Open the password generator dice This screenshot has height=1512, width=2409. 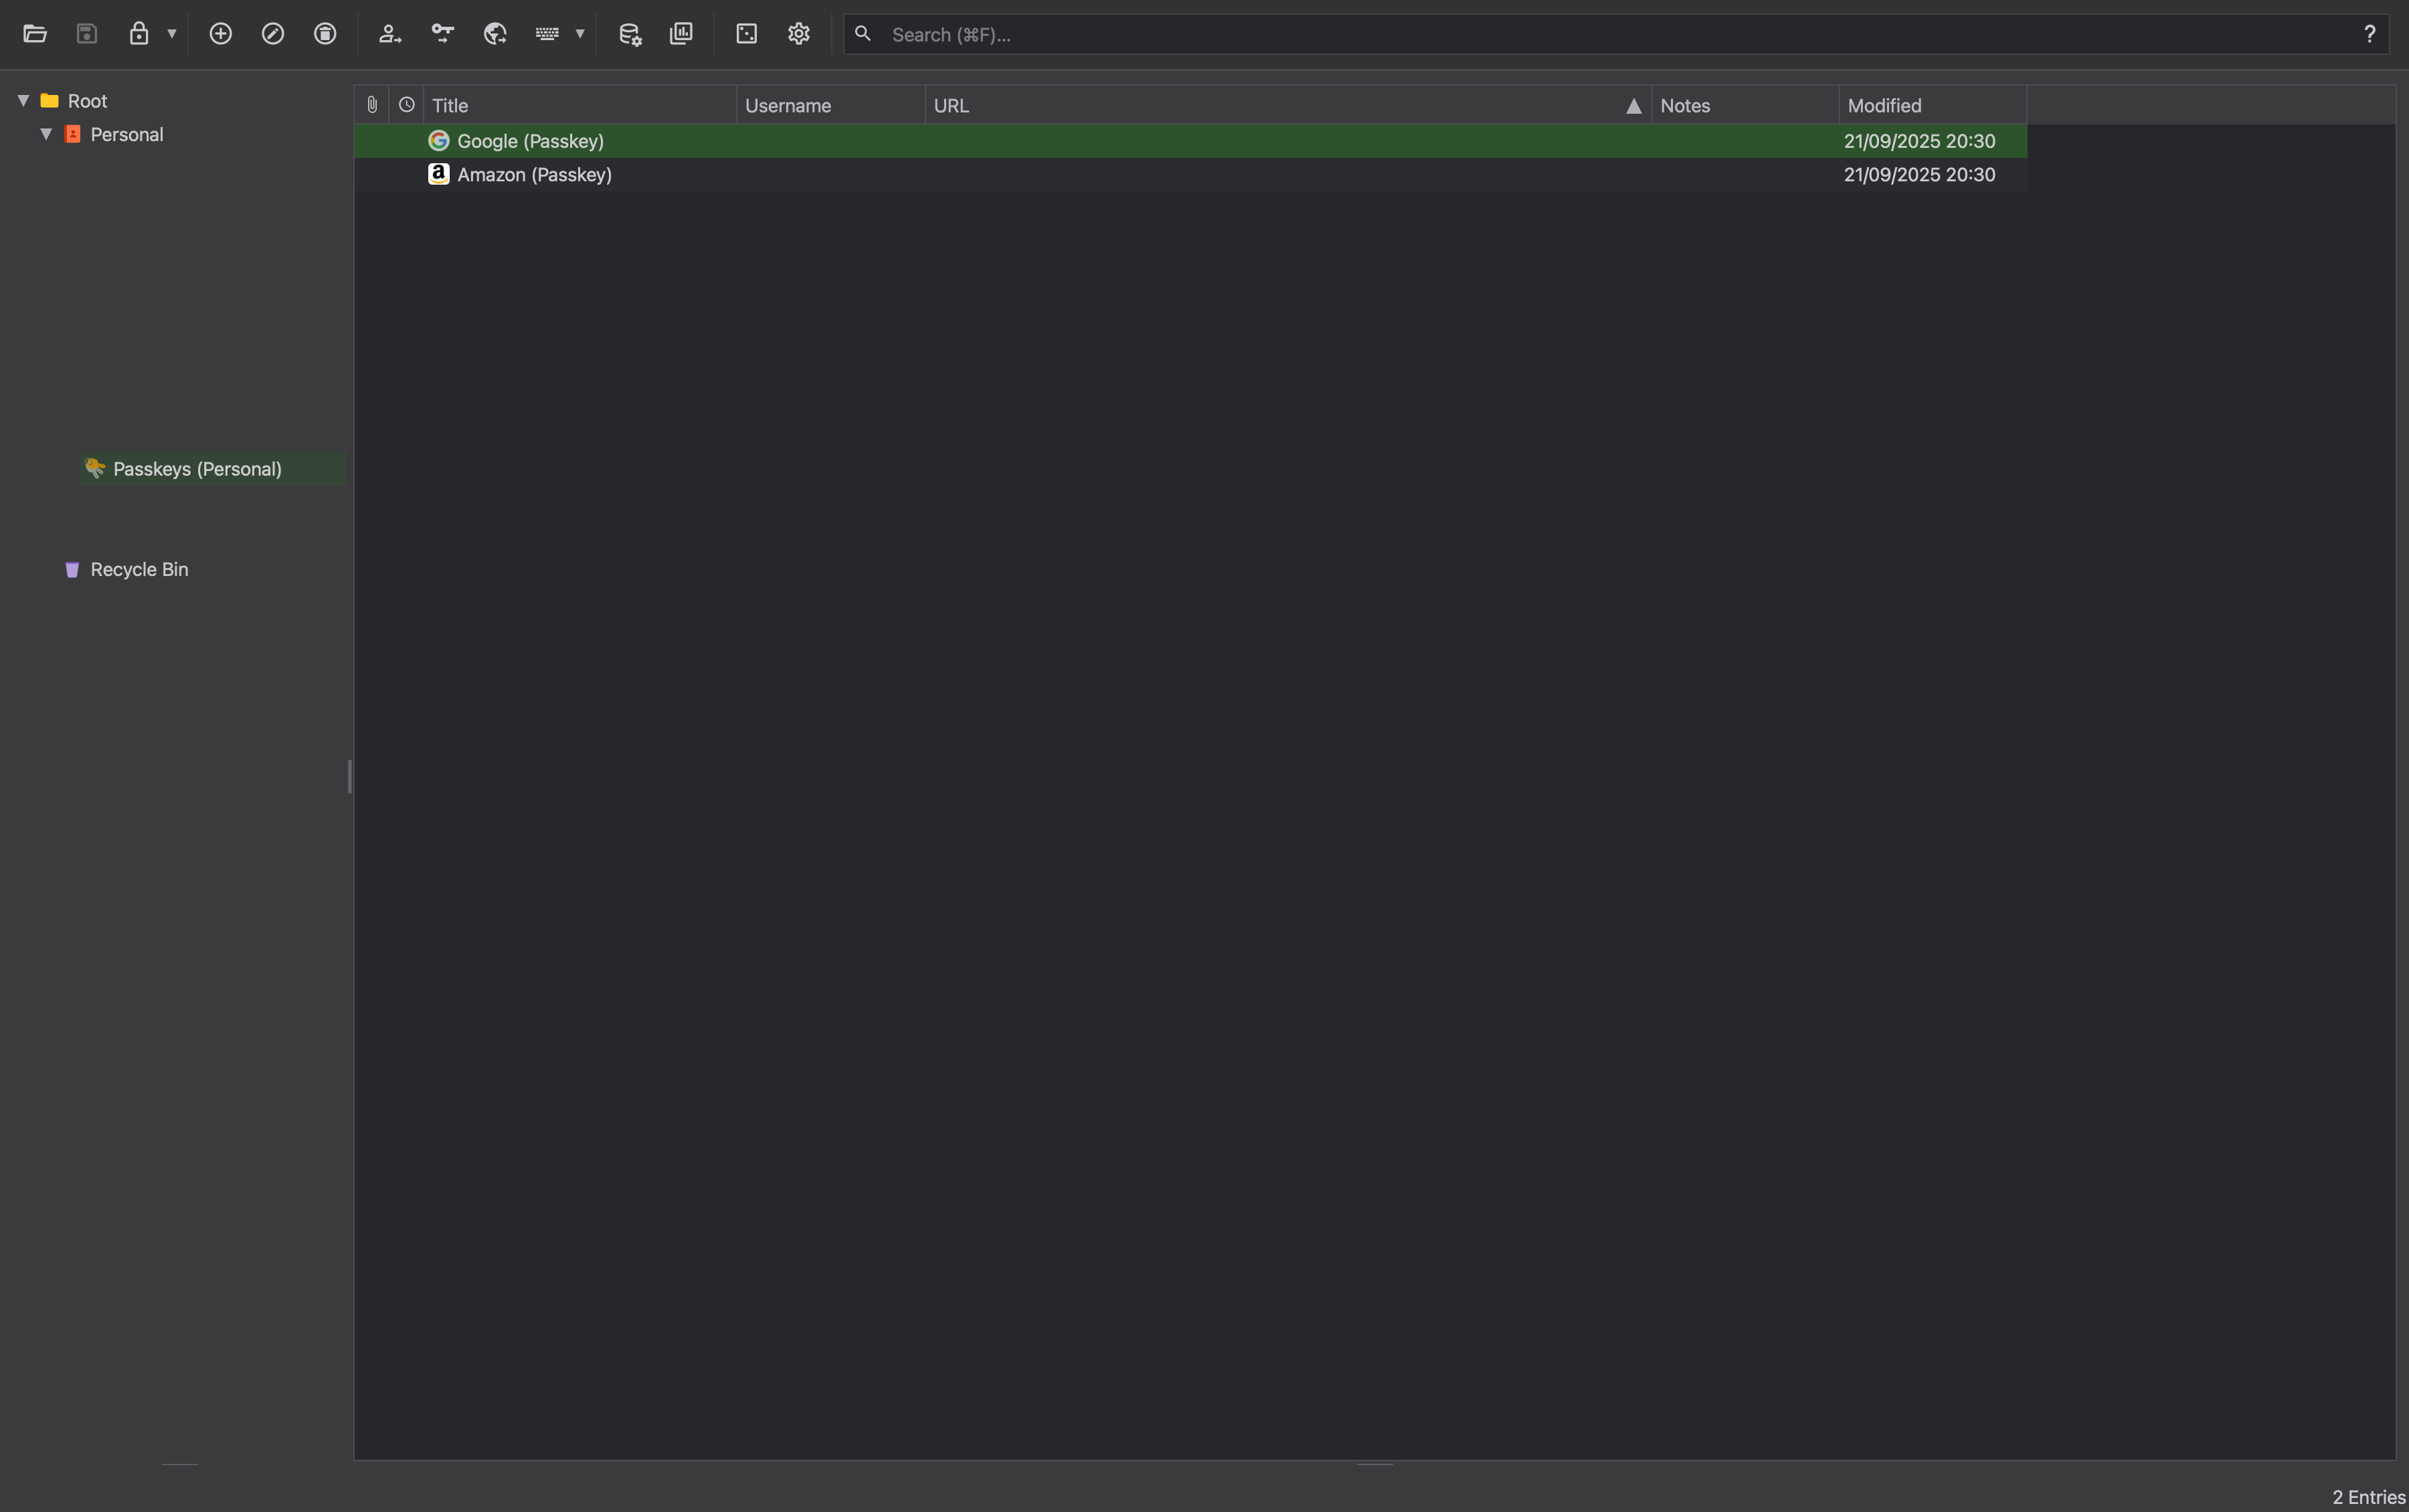746,34
